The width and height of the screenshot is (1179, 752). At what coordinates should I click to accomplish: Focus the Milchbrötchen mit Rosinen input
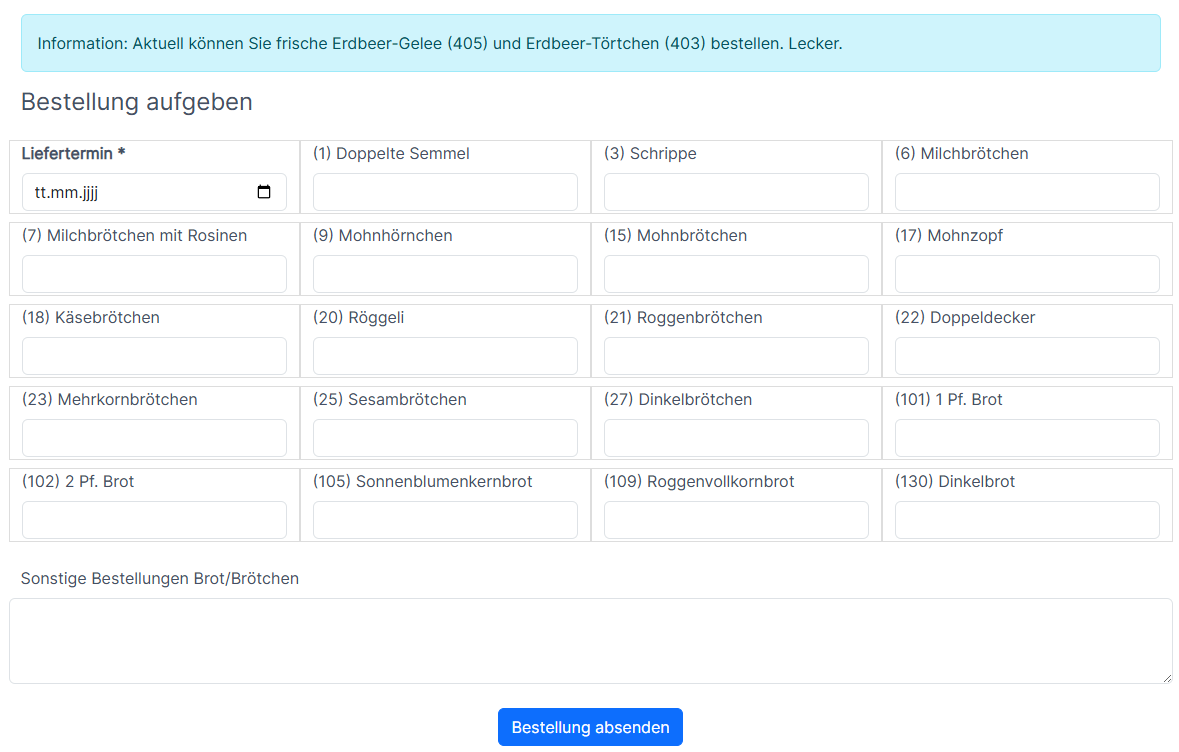click(x=154, y=274)
